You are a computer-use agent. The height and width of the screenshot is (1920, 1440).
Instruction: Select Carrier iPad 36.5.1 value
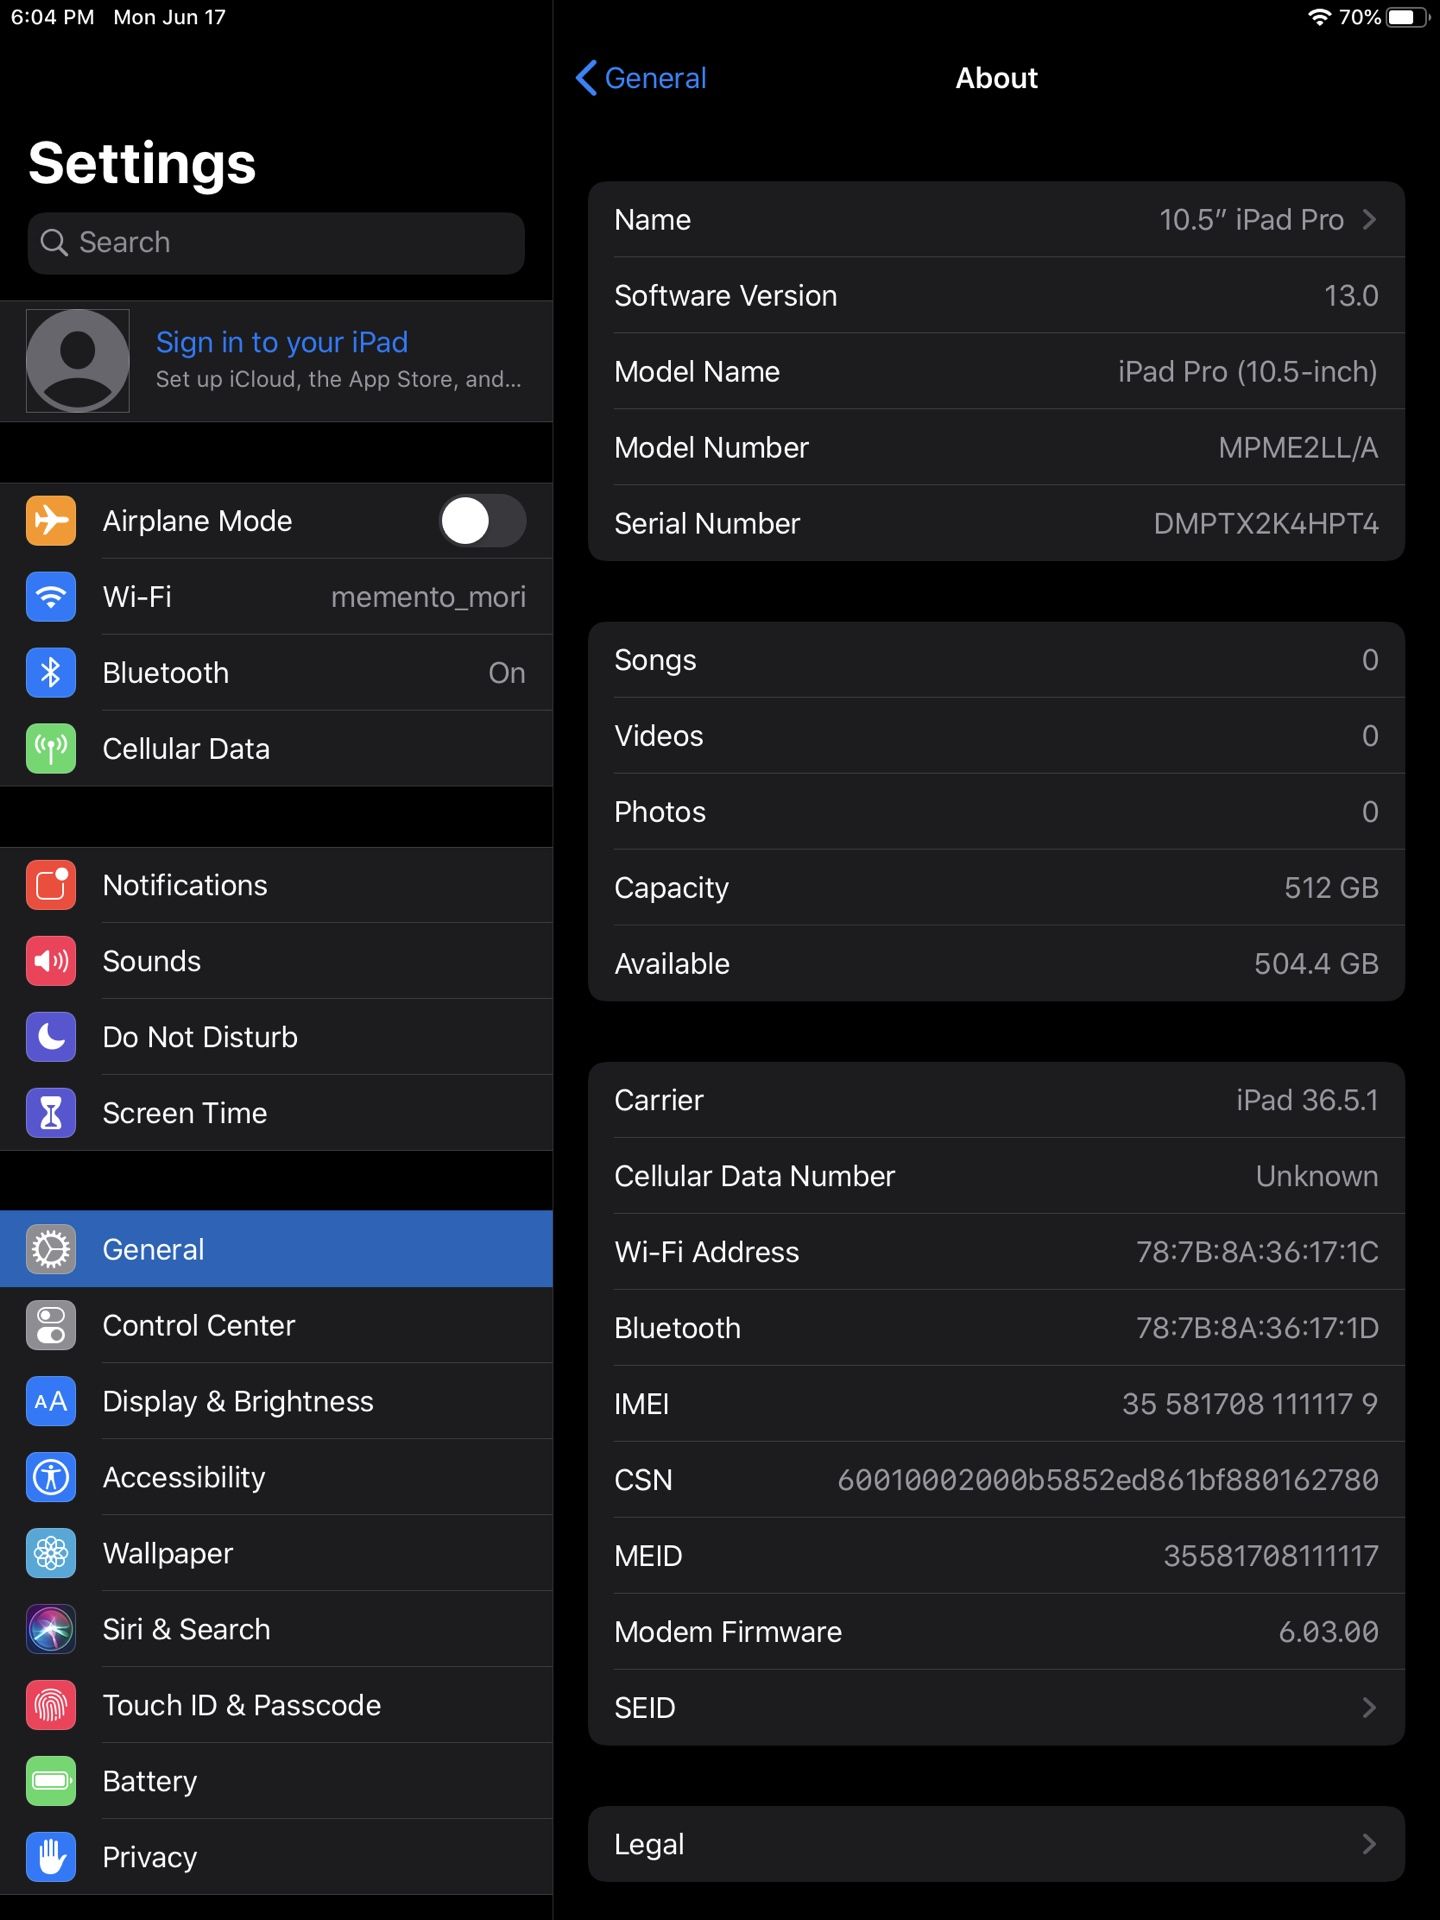(1307, 1099)
